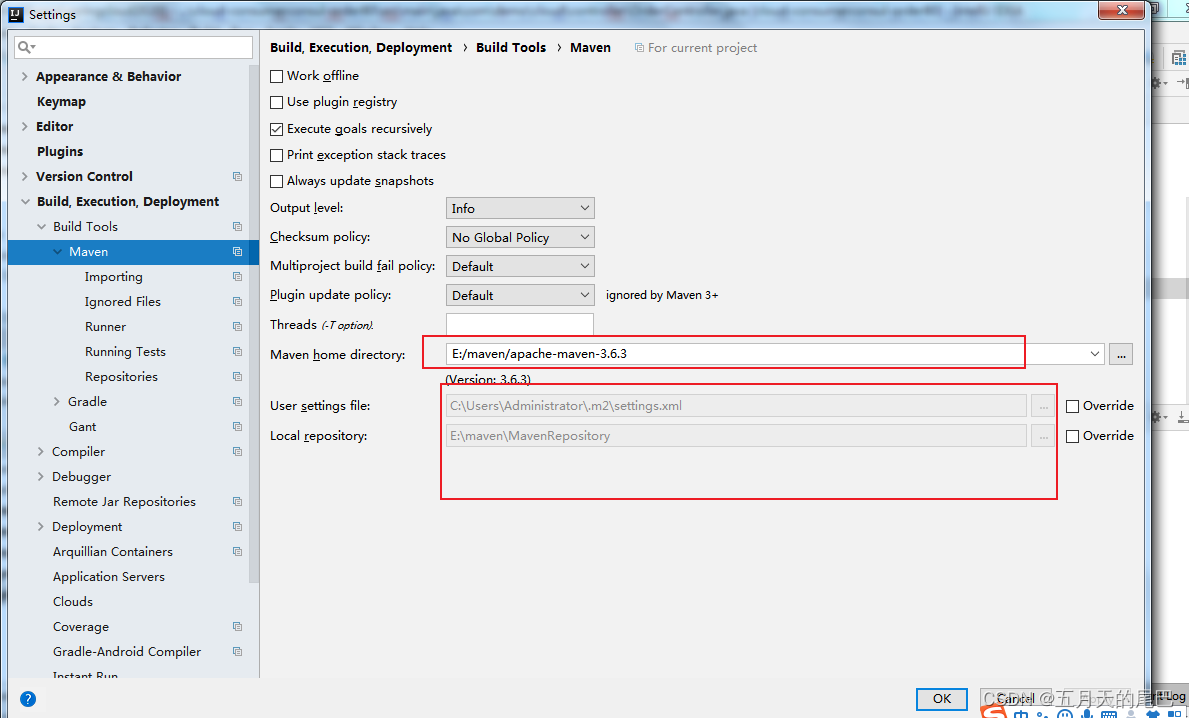1189x718 pixels.
Task: Expand the Gradle node
Action: [x=57, y=402]
